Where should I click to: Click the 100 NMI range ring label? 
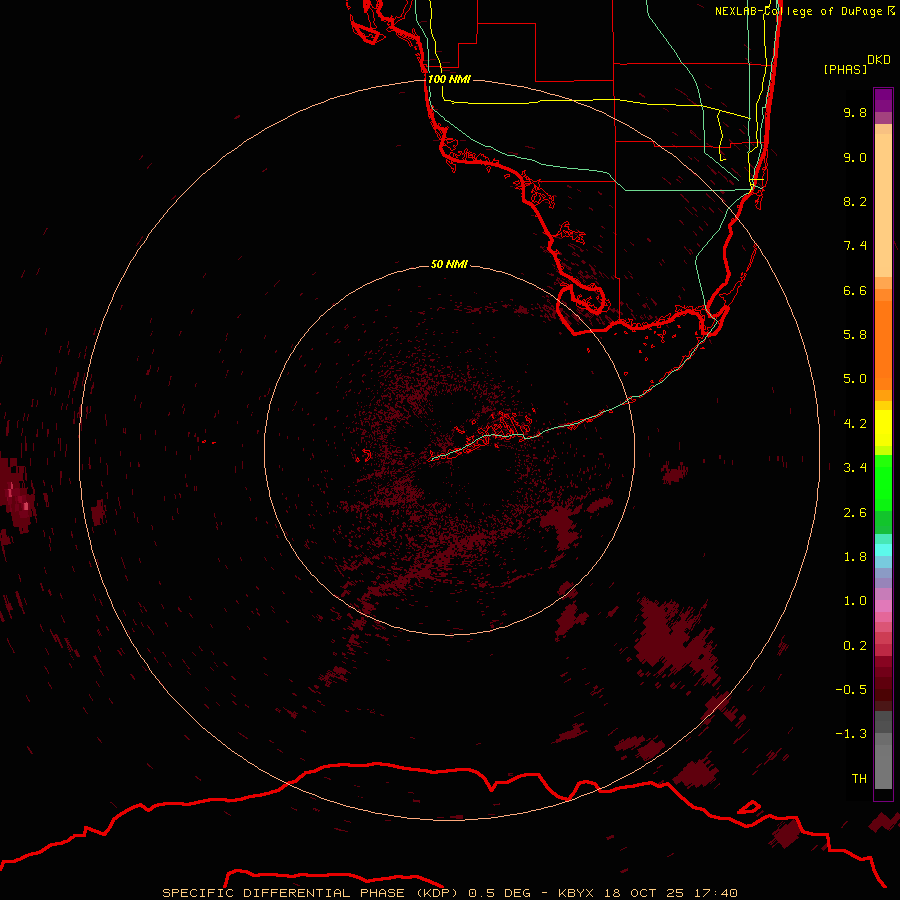[x=449, y=79]
